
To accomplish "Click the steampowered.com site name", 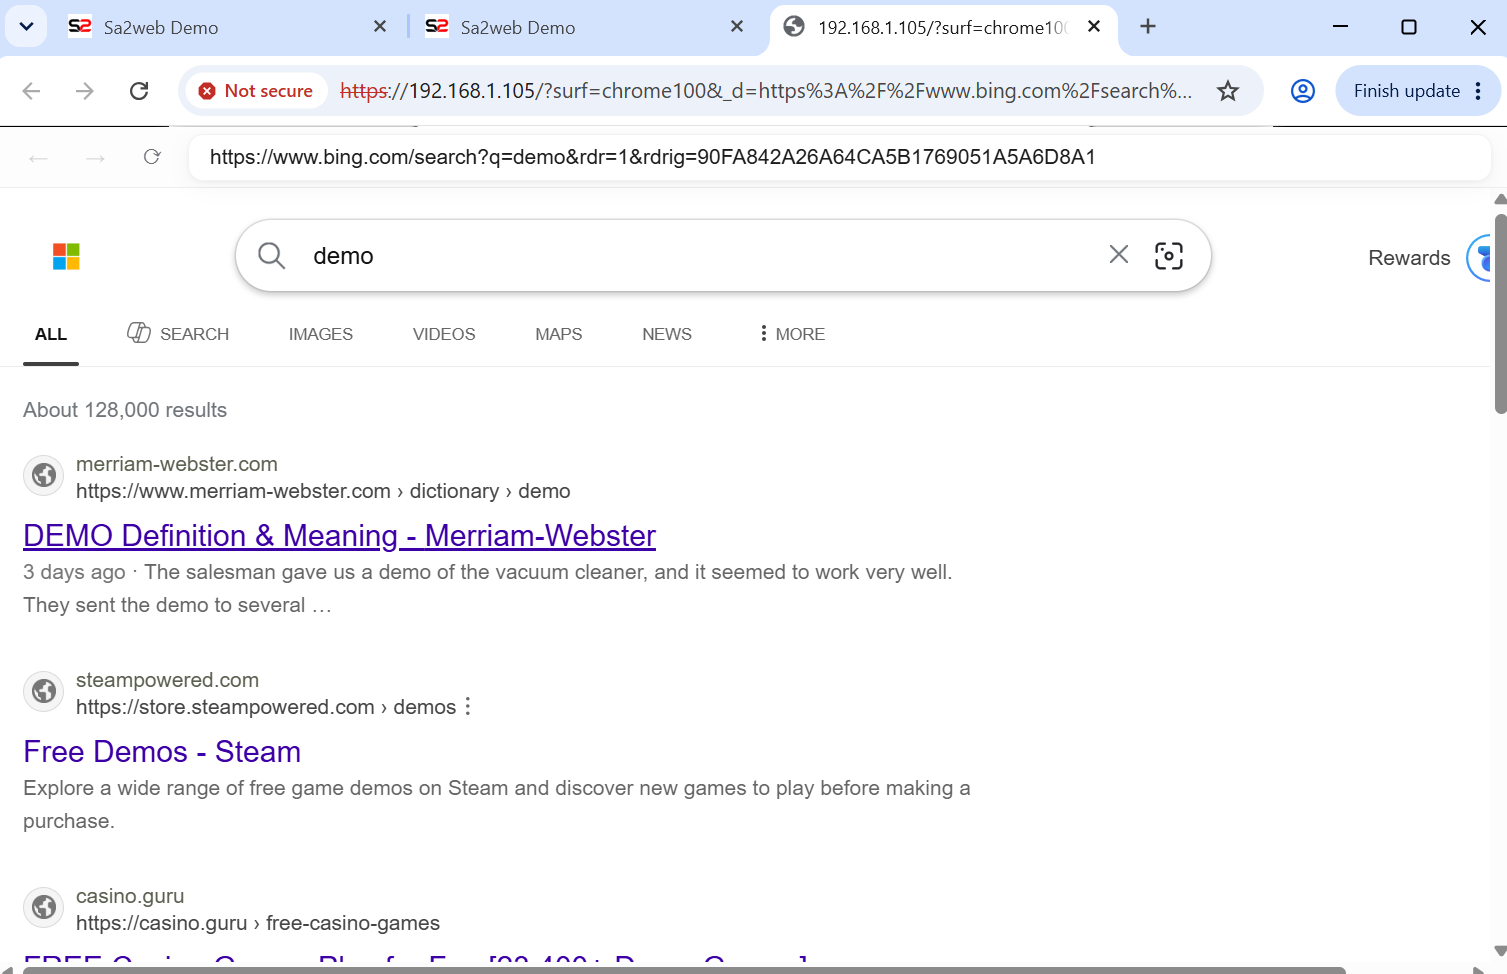I will pos(167,680).
